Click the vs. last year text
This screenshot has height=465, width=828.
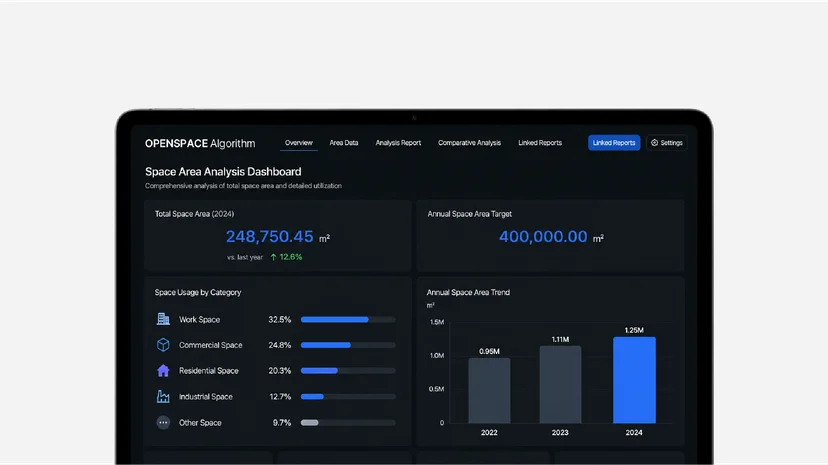244,257
